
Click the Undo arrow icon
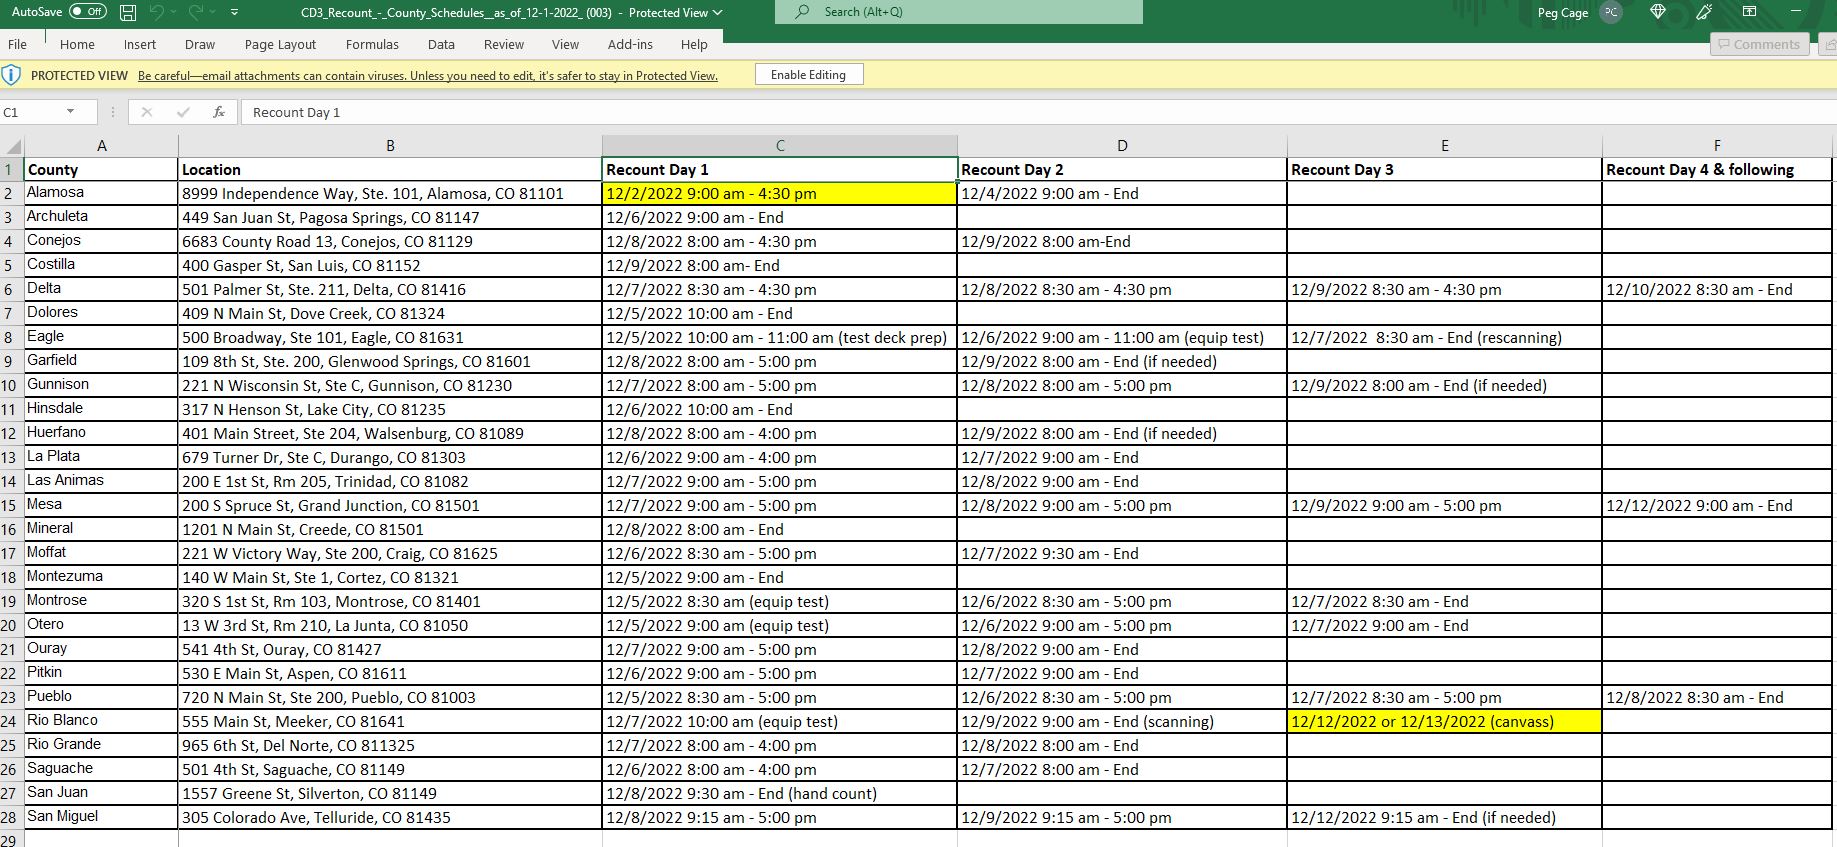(x=157, y=13)
